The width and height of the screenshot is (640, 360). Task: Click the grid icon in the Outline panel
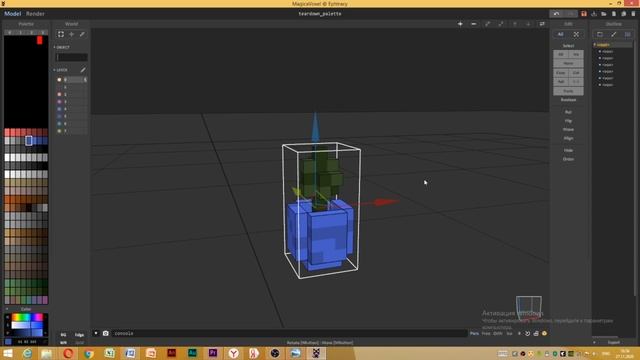pos(627,34)
